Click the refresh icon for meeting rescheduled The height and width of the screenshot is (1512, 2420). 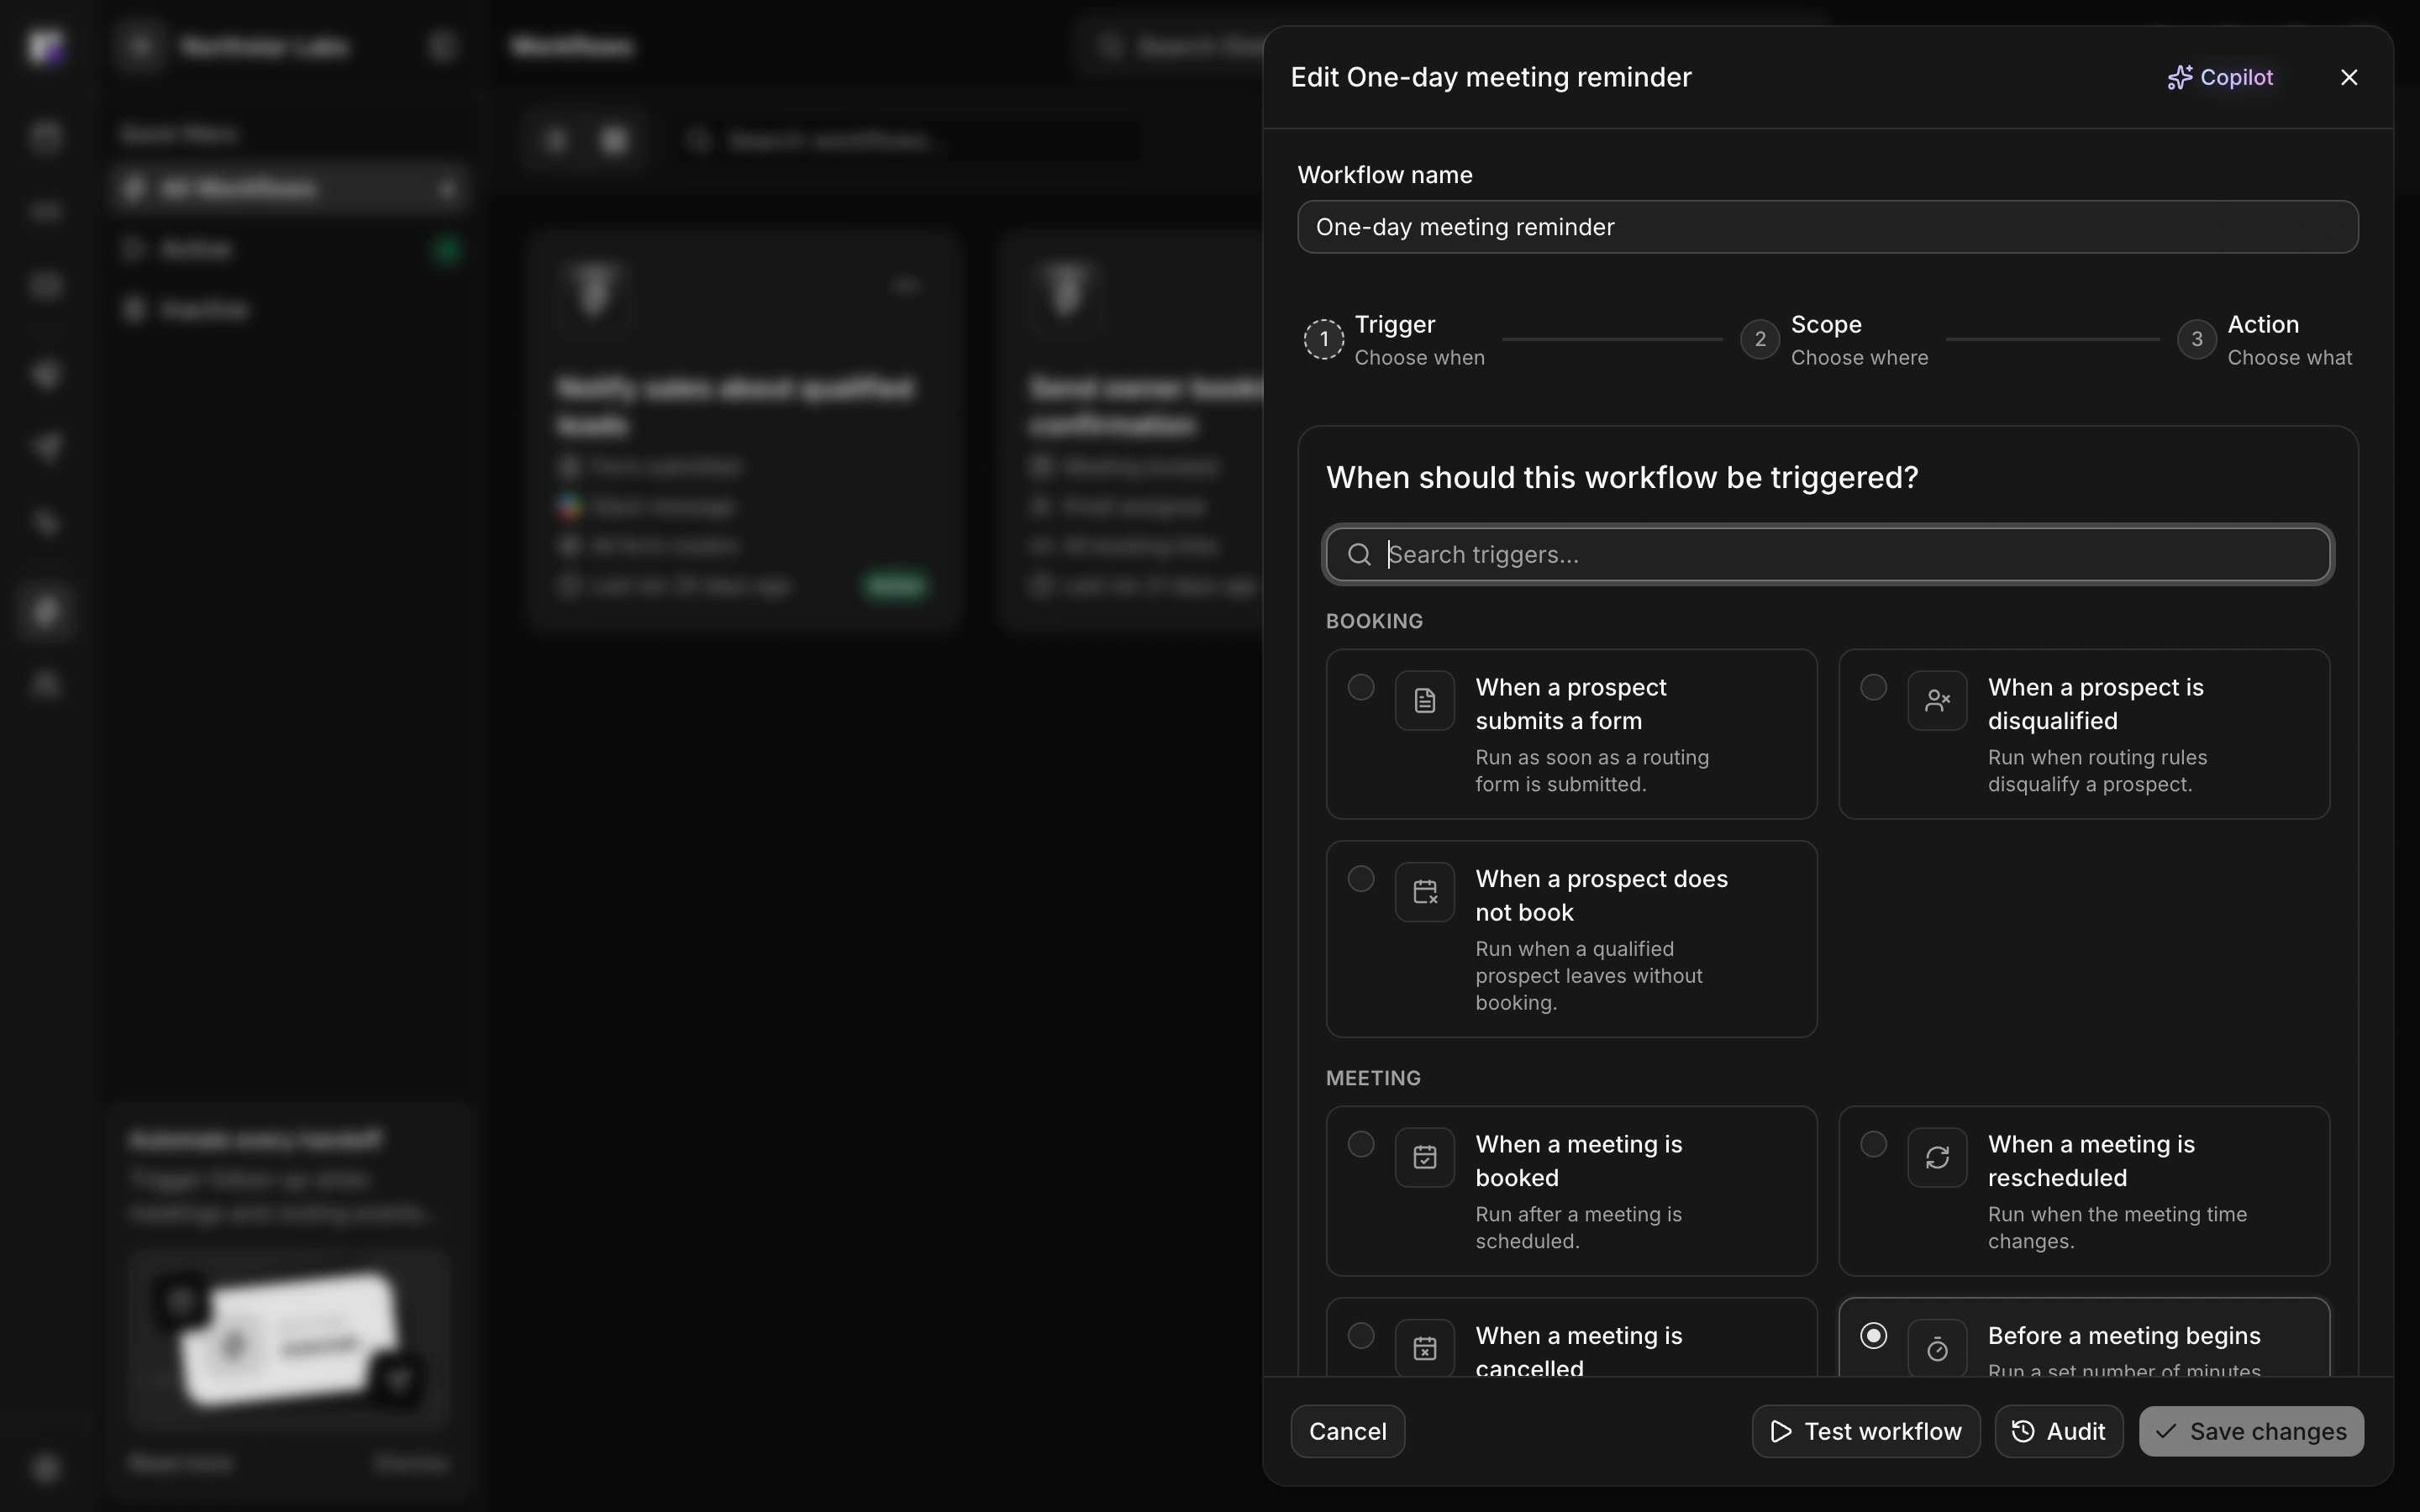(1937, 1158)
